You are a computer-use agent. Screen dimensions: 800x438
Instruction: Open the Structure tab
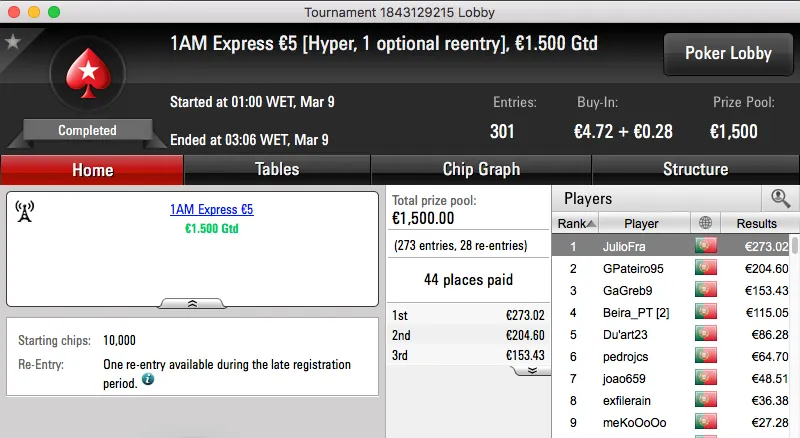(x=695, y=169)
